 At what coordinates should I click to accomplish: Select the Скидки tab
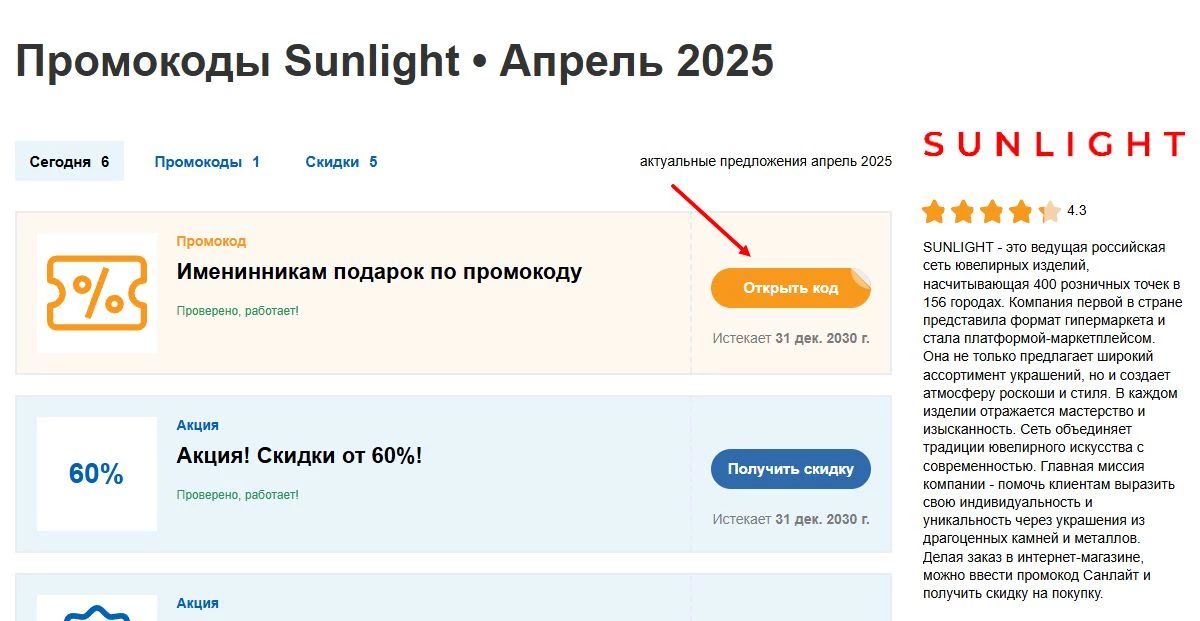click(341, 162)
